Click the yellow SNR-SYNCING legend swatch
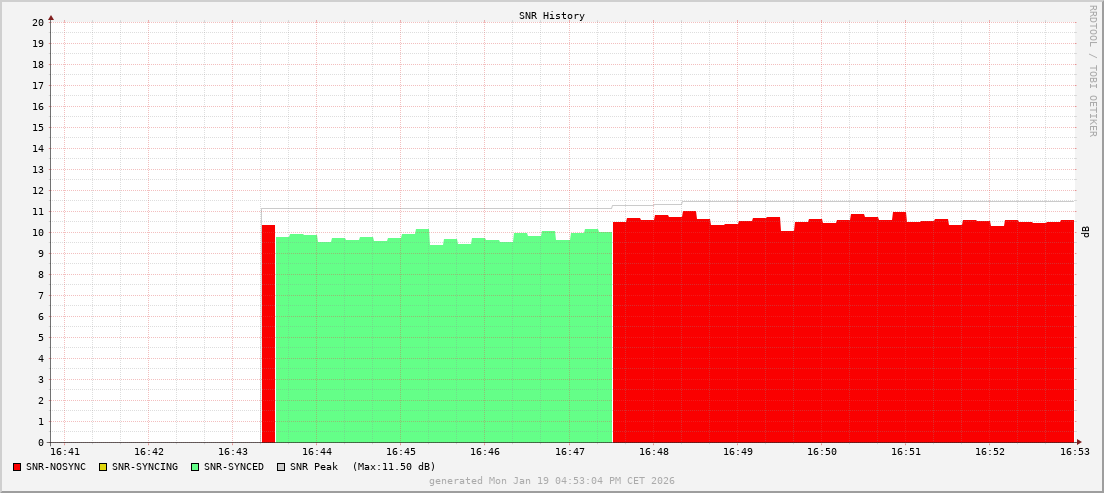This screenshot has width=1104, height=493. pos(102,467)
